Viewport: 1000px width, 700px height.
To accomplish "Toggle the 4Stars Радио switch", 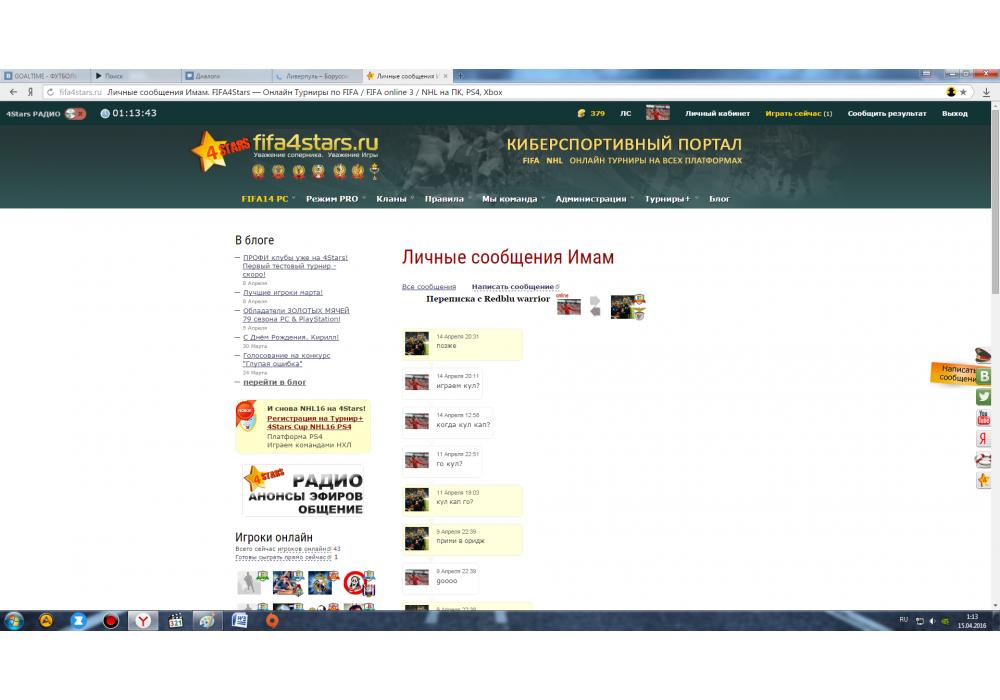I will coord(75,113).
